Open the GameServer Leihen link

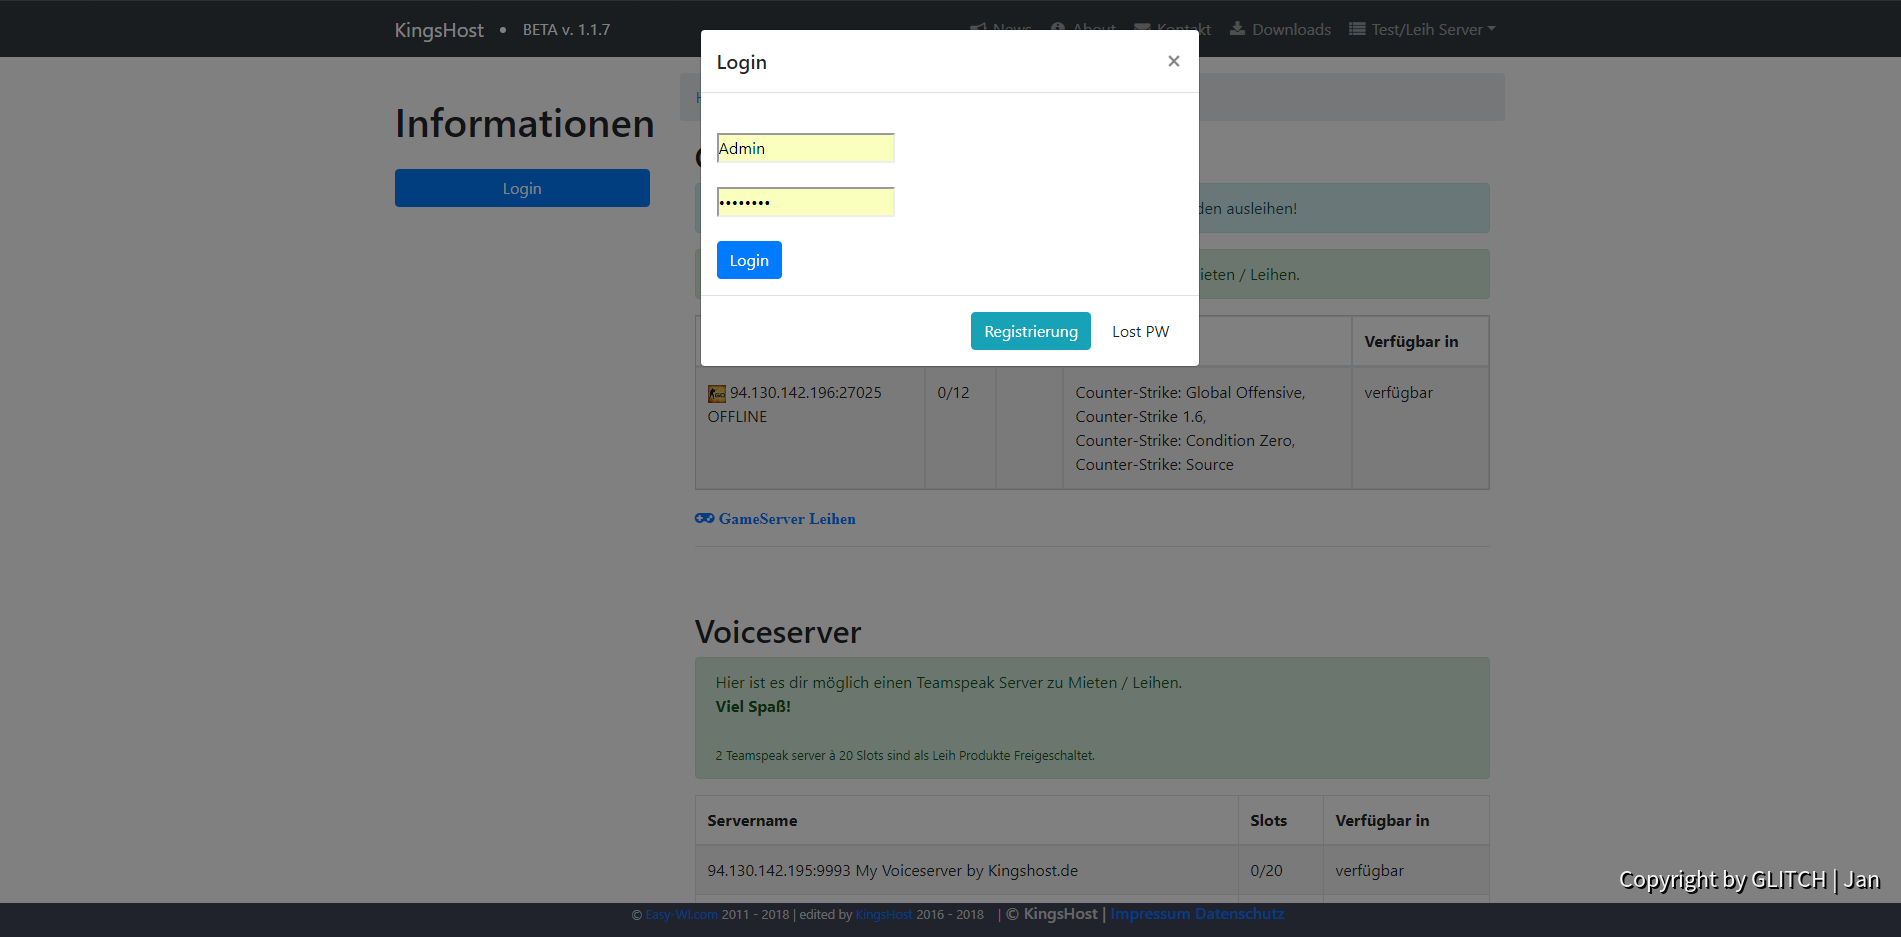tap(786, 519)
